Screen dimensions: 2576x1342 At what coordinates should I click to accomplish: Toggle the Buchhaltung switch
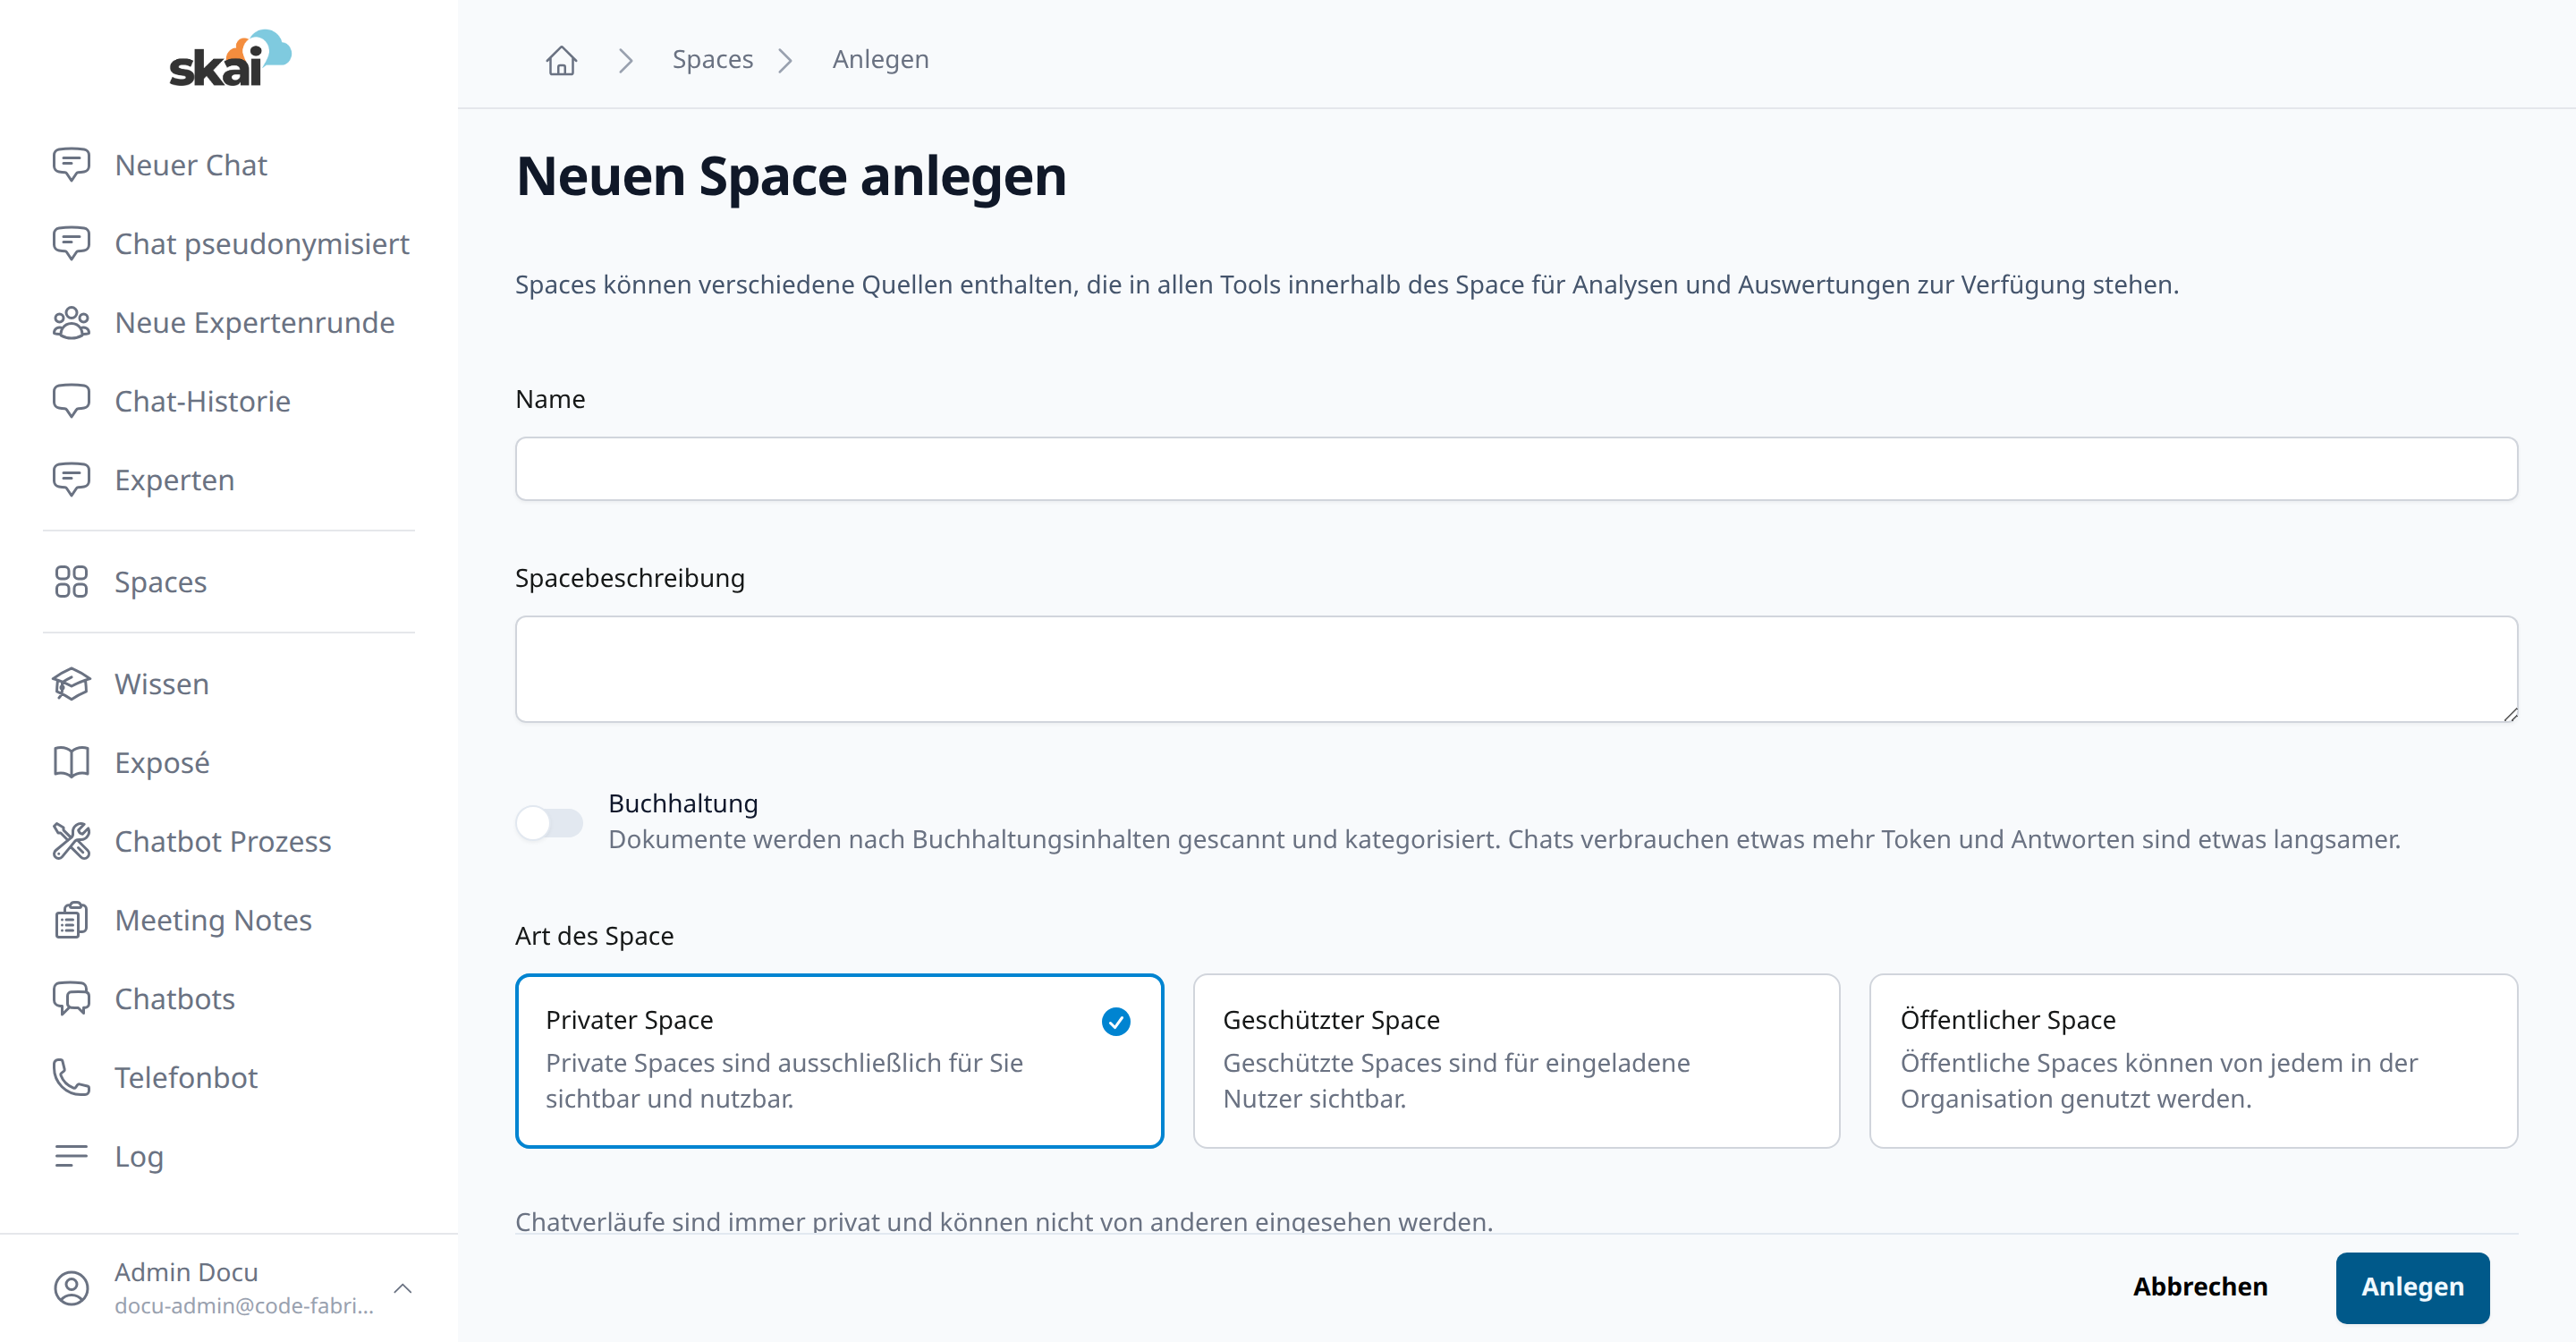click(x=549, y=823)
